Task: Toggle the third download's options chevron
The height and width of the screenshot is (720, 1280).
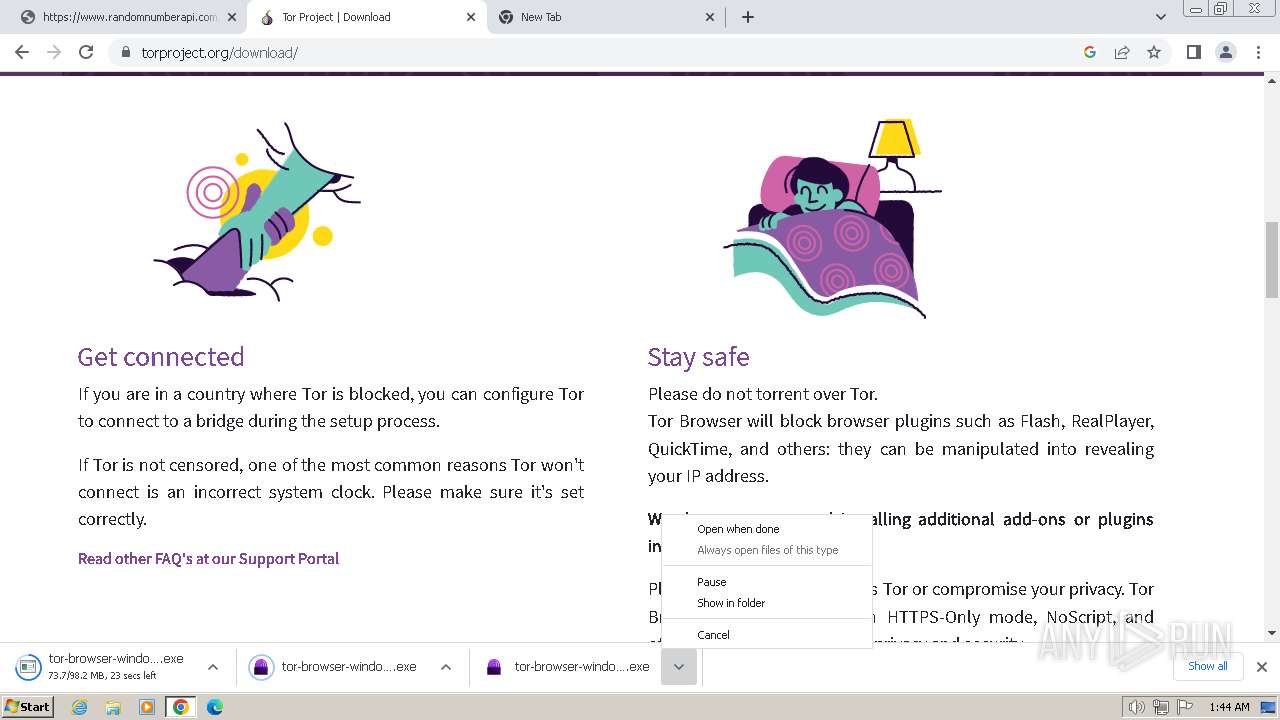Action: (679, 667)
